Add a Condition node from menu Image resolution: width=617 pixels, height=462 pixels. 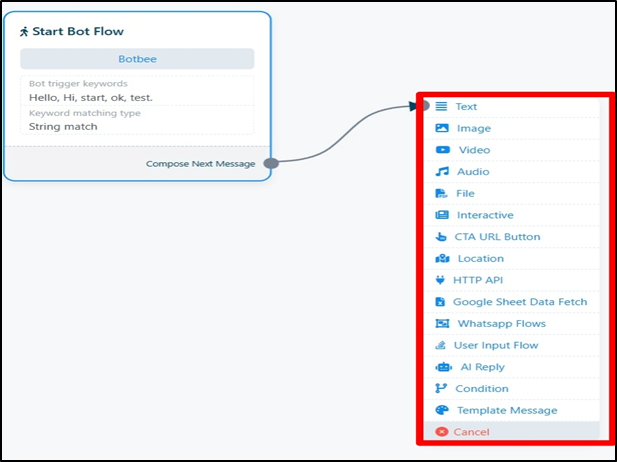point(482,389)
